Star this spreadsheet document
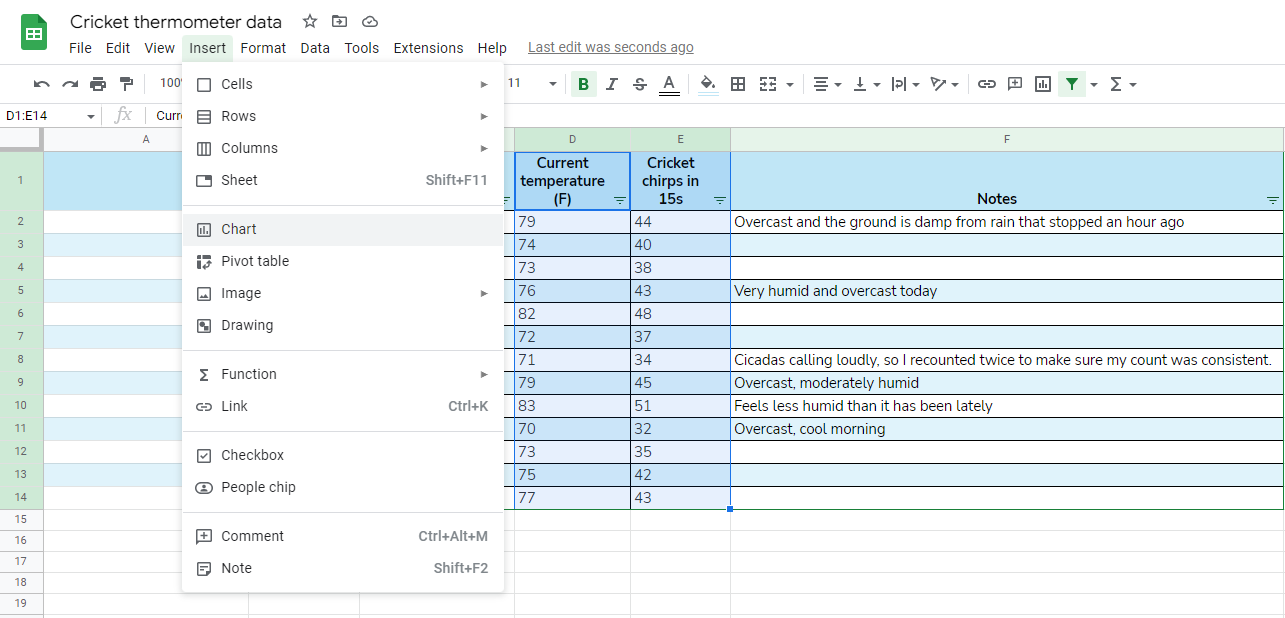This screenshot has width=1285, height=618. point(310,21)
